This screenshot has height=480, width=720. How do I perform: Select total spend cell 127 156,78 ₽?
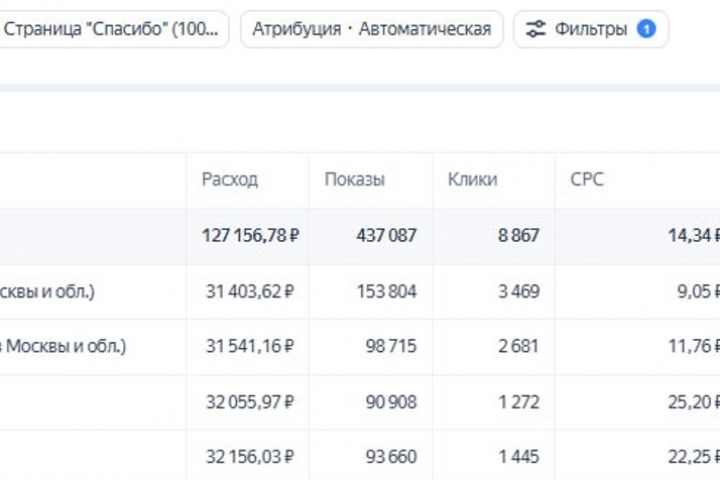(251, 236)
